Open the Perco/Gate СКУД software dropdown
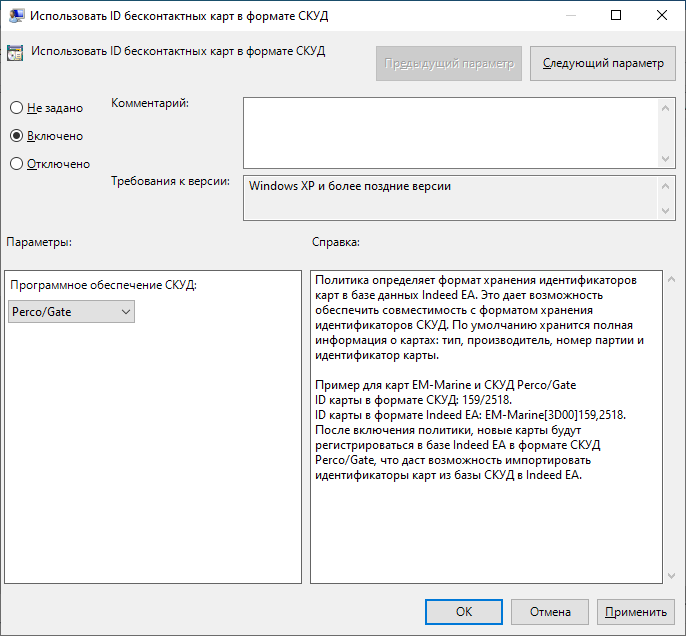Image resolution: width=686 pixels, height=636 pixels. point(71,312)
